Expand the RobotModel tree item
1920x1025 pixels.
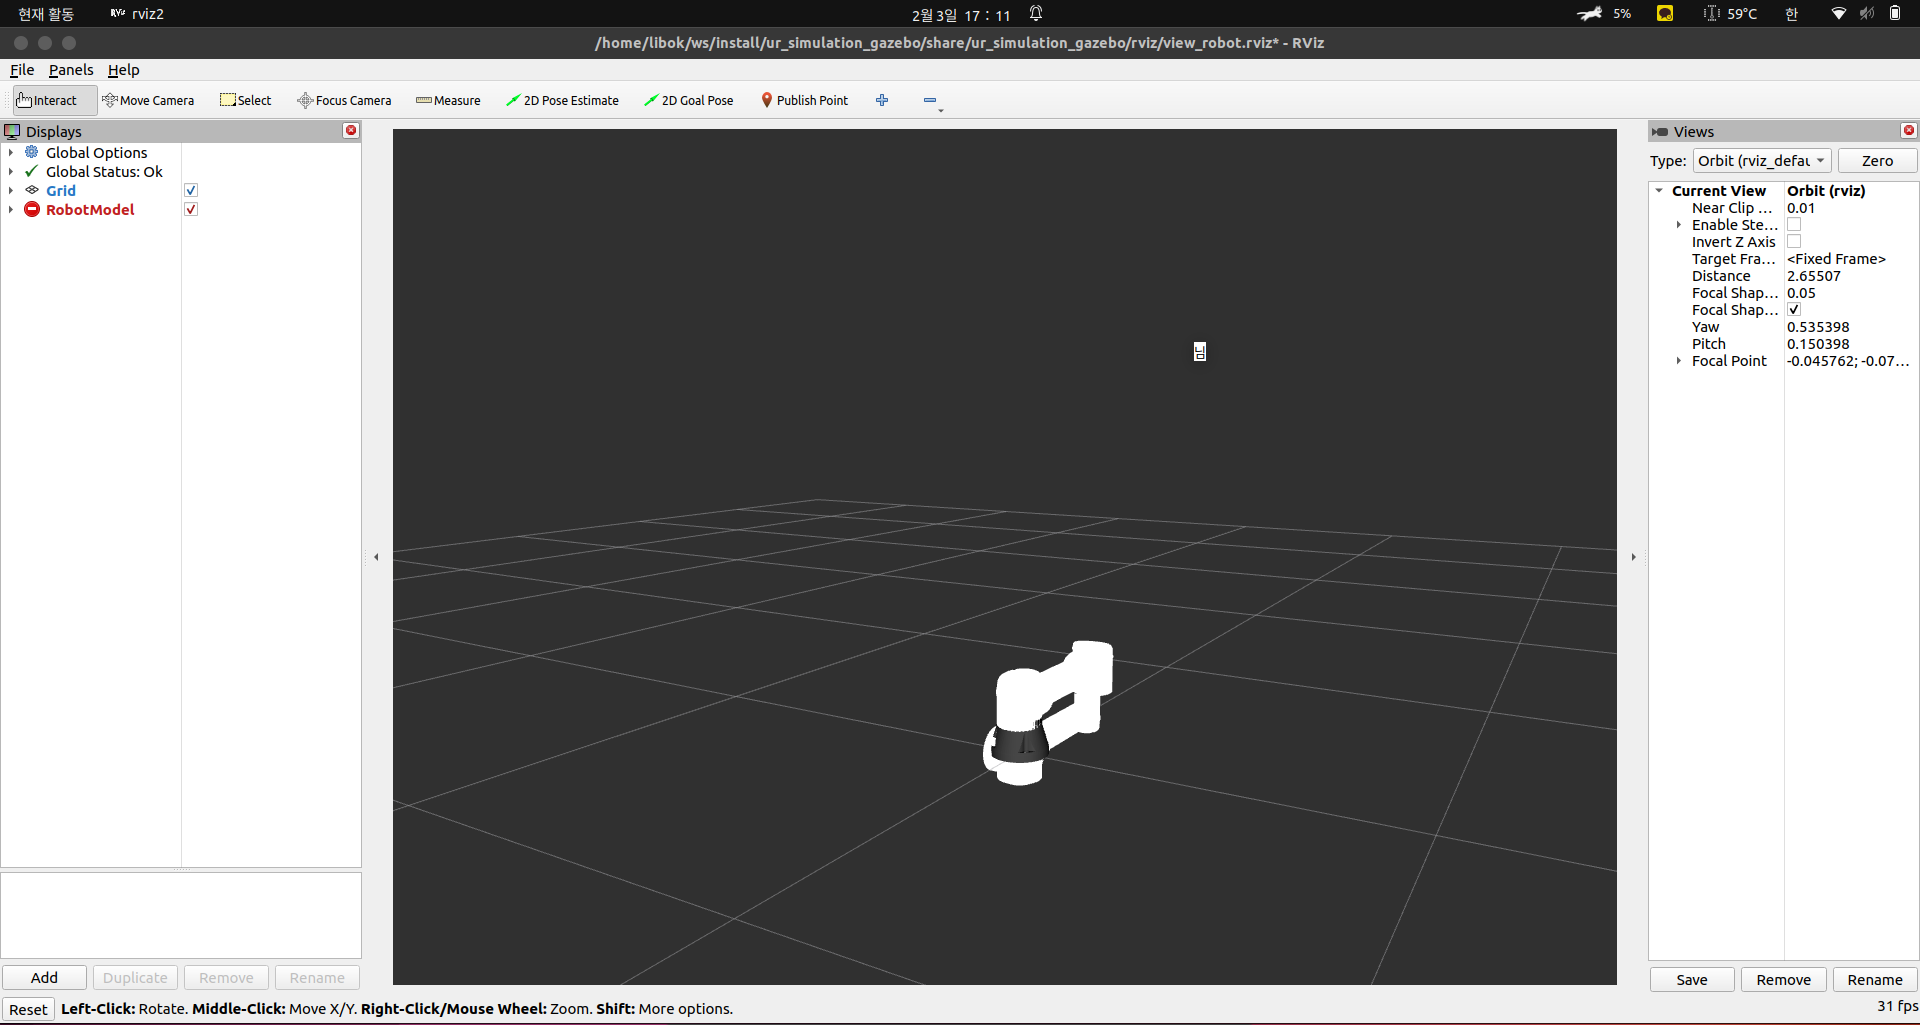point(11,209)
